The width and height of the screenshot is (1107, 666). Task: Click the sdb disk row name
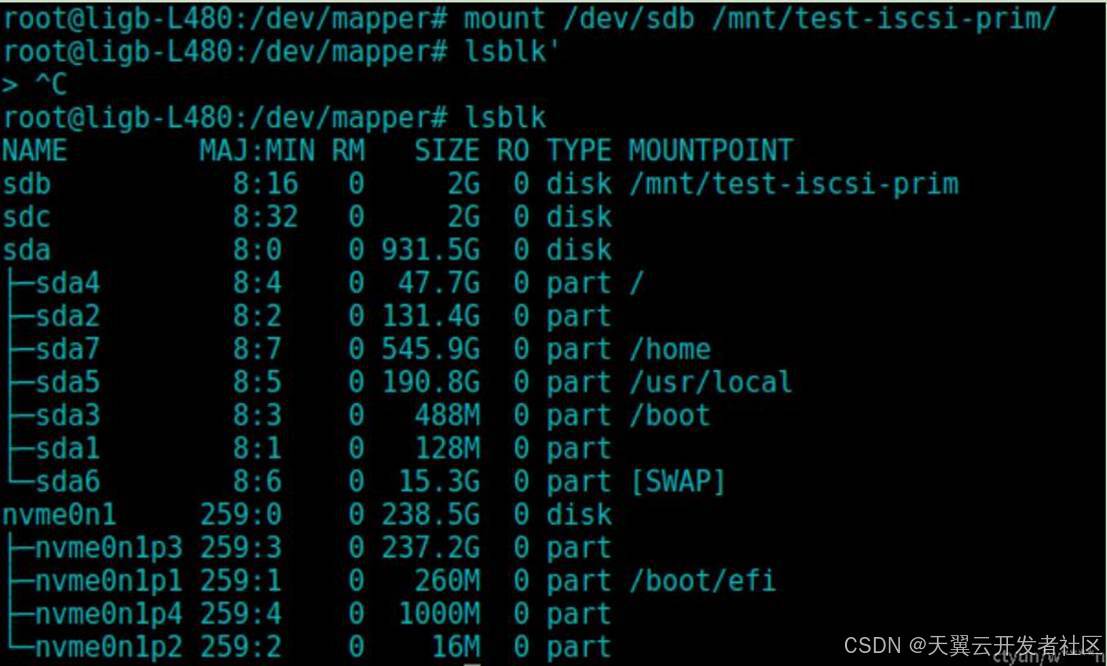27,184
